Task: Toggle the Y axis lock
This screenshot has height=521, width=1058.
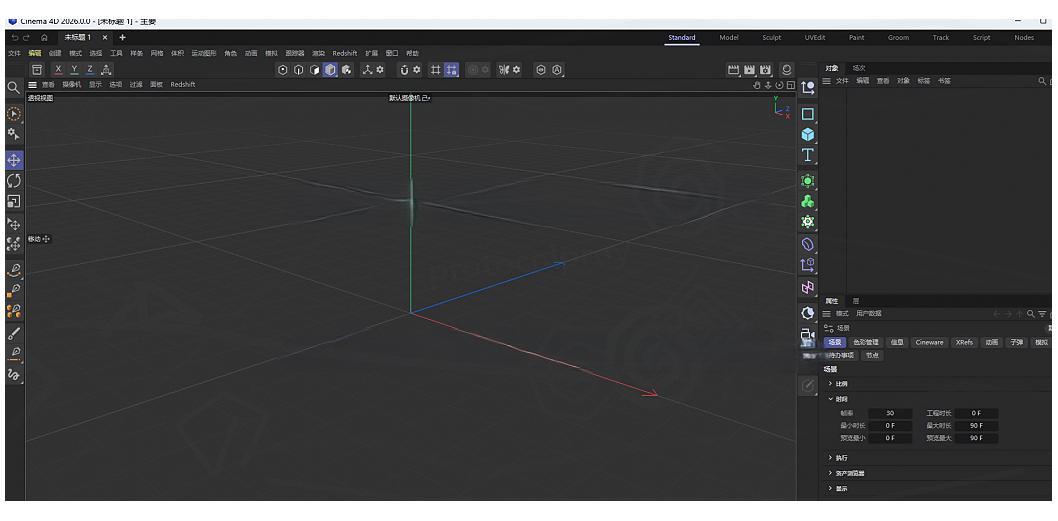Action: pyautogui.click(x=74, y=70)
